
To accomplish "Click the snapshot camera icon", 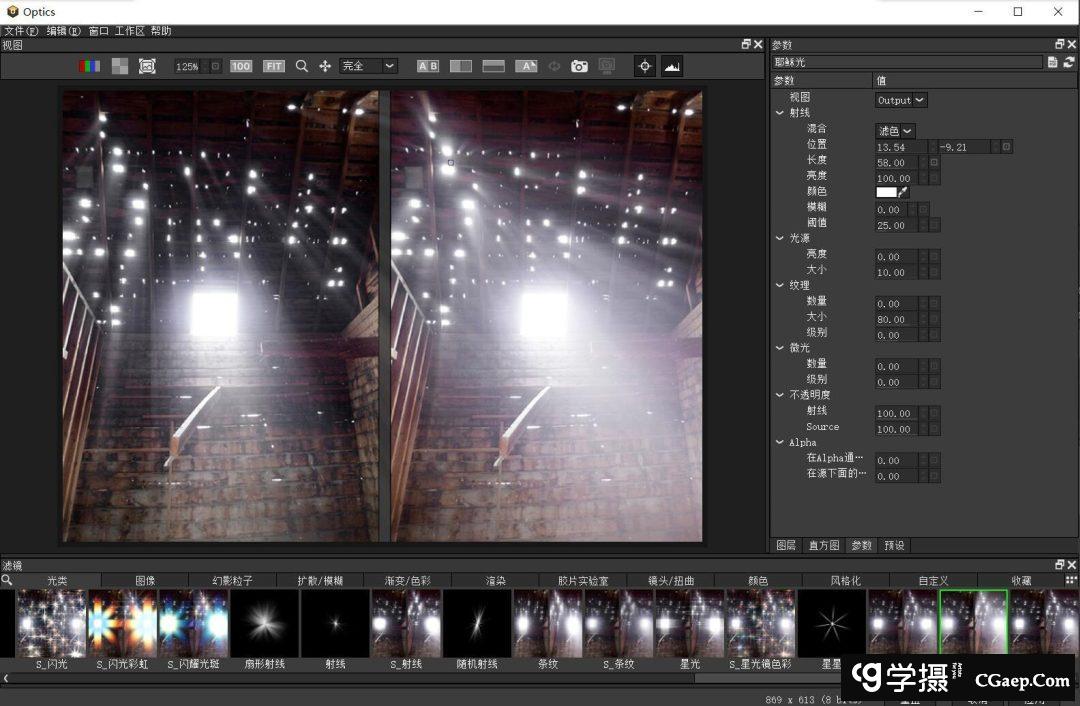I will [x=579, y=66].
